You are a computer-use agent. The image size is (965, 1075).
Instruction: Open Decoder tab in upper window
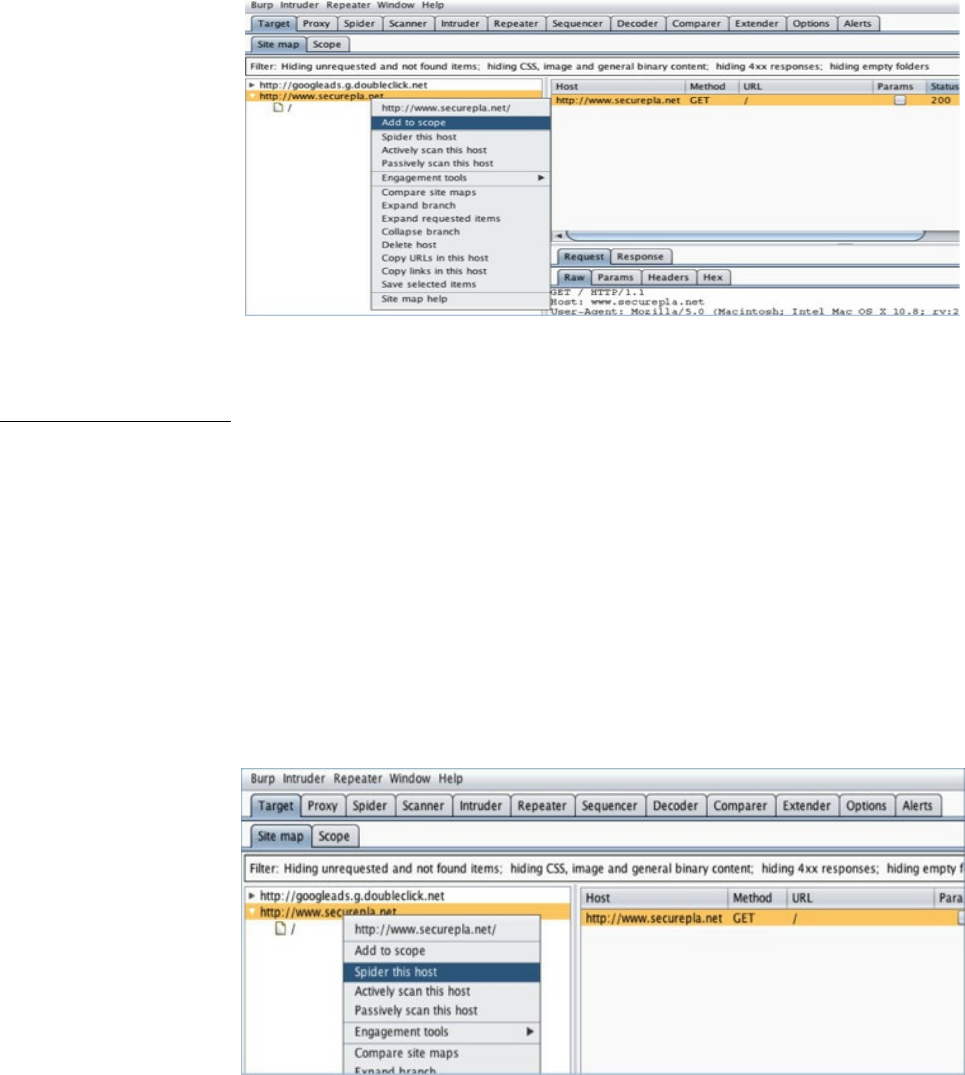click(637, 23)
